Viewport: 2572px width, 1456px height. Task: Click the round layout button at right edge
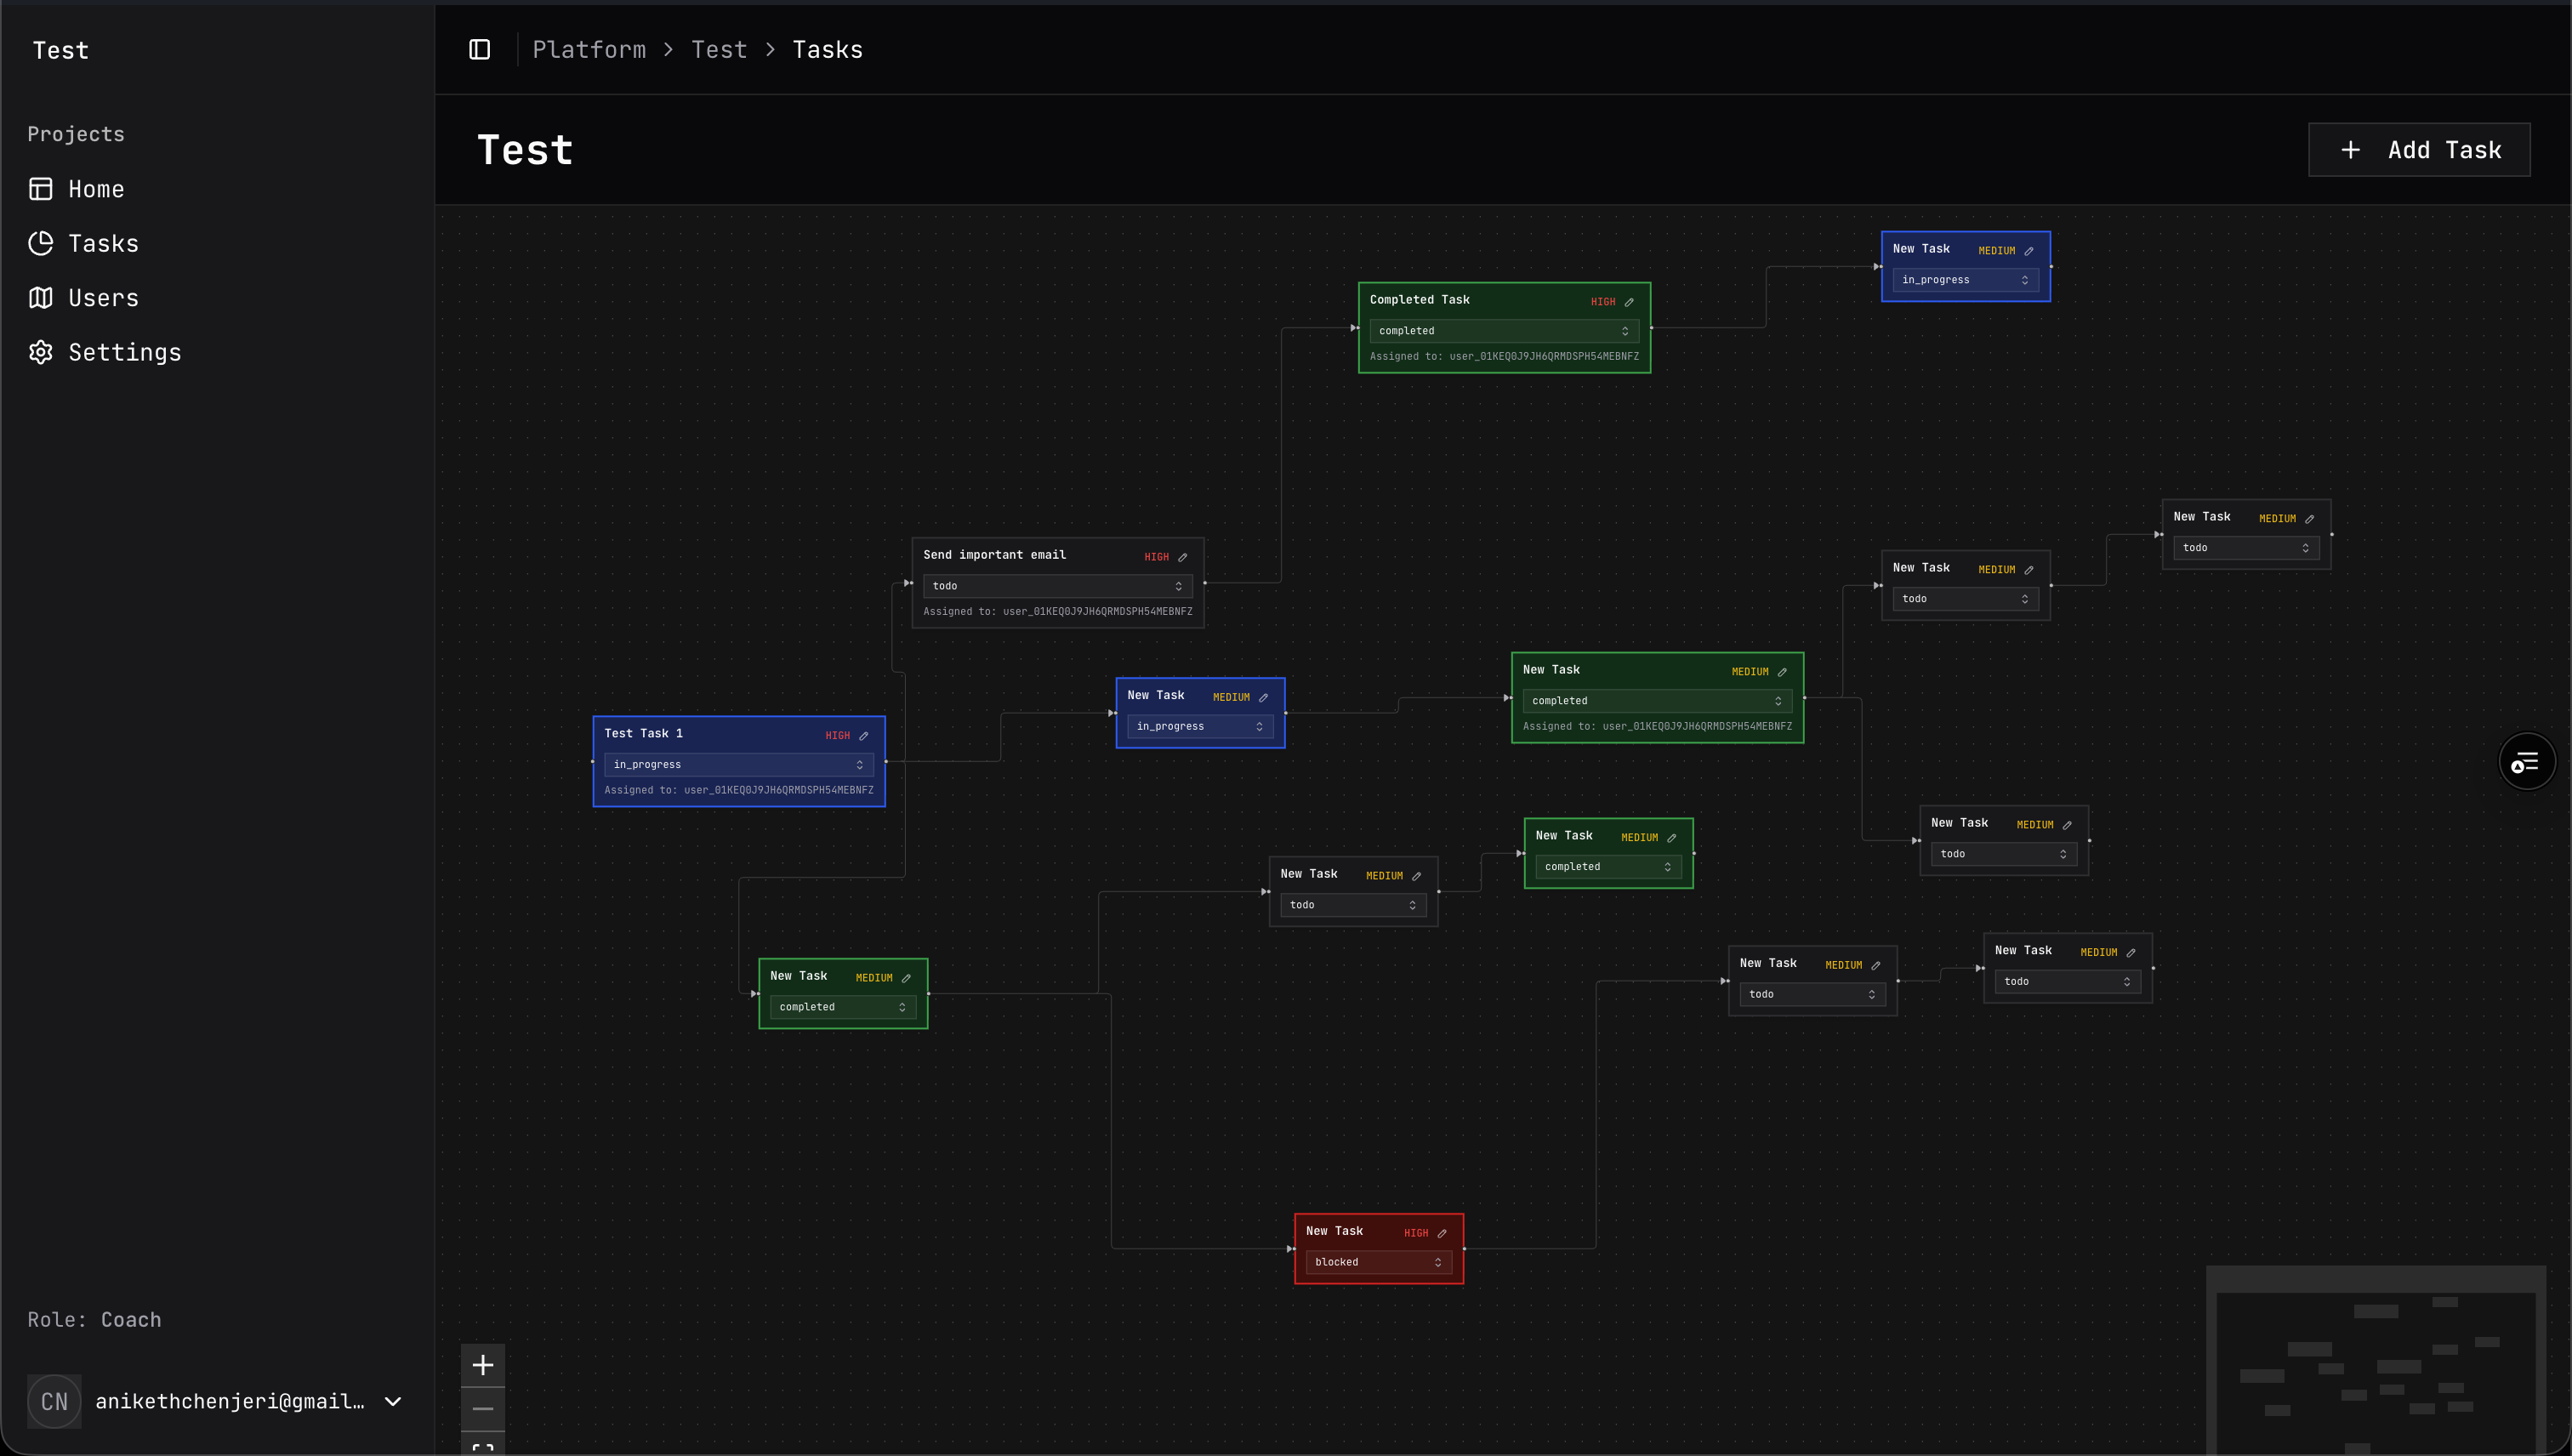2526,763
